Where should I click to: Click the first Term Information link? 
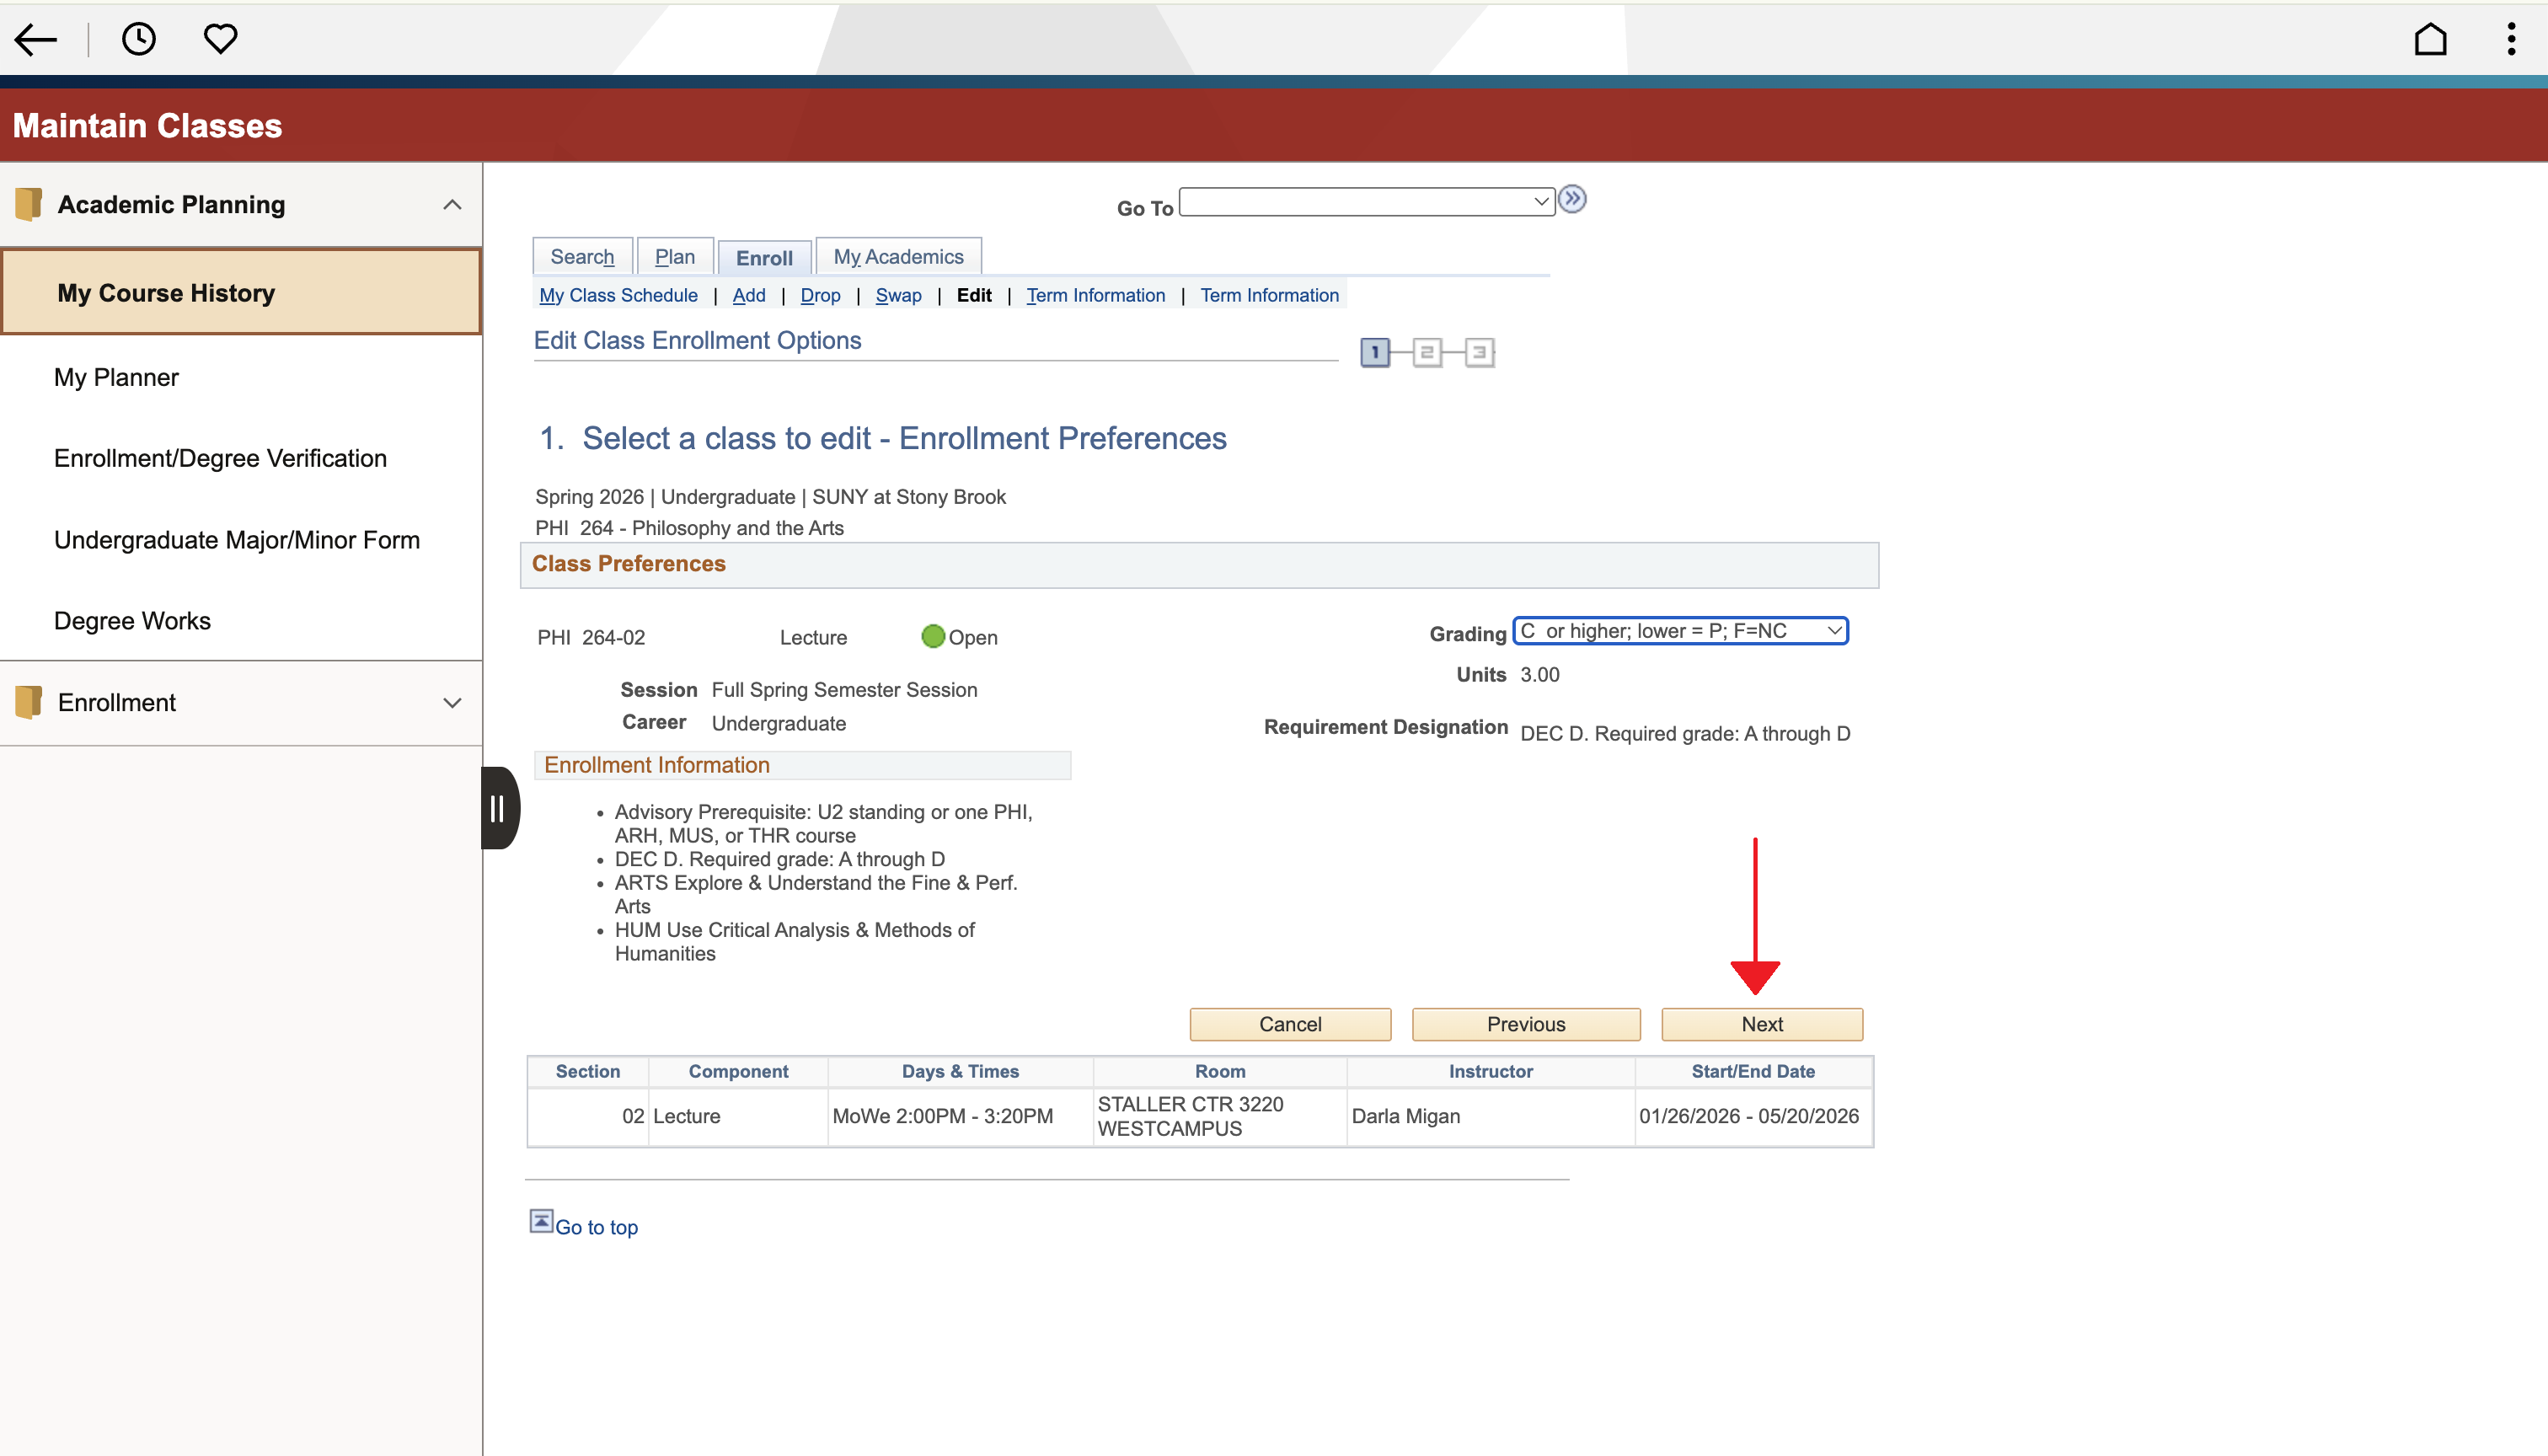[x=1095, y=295]
